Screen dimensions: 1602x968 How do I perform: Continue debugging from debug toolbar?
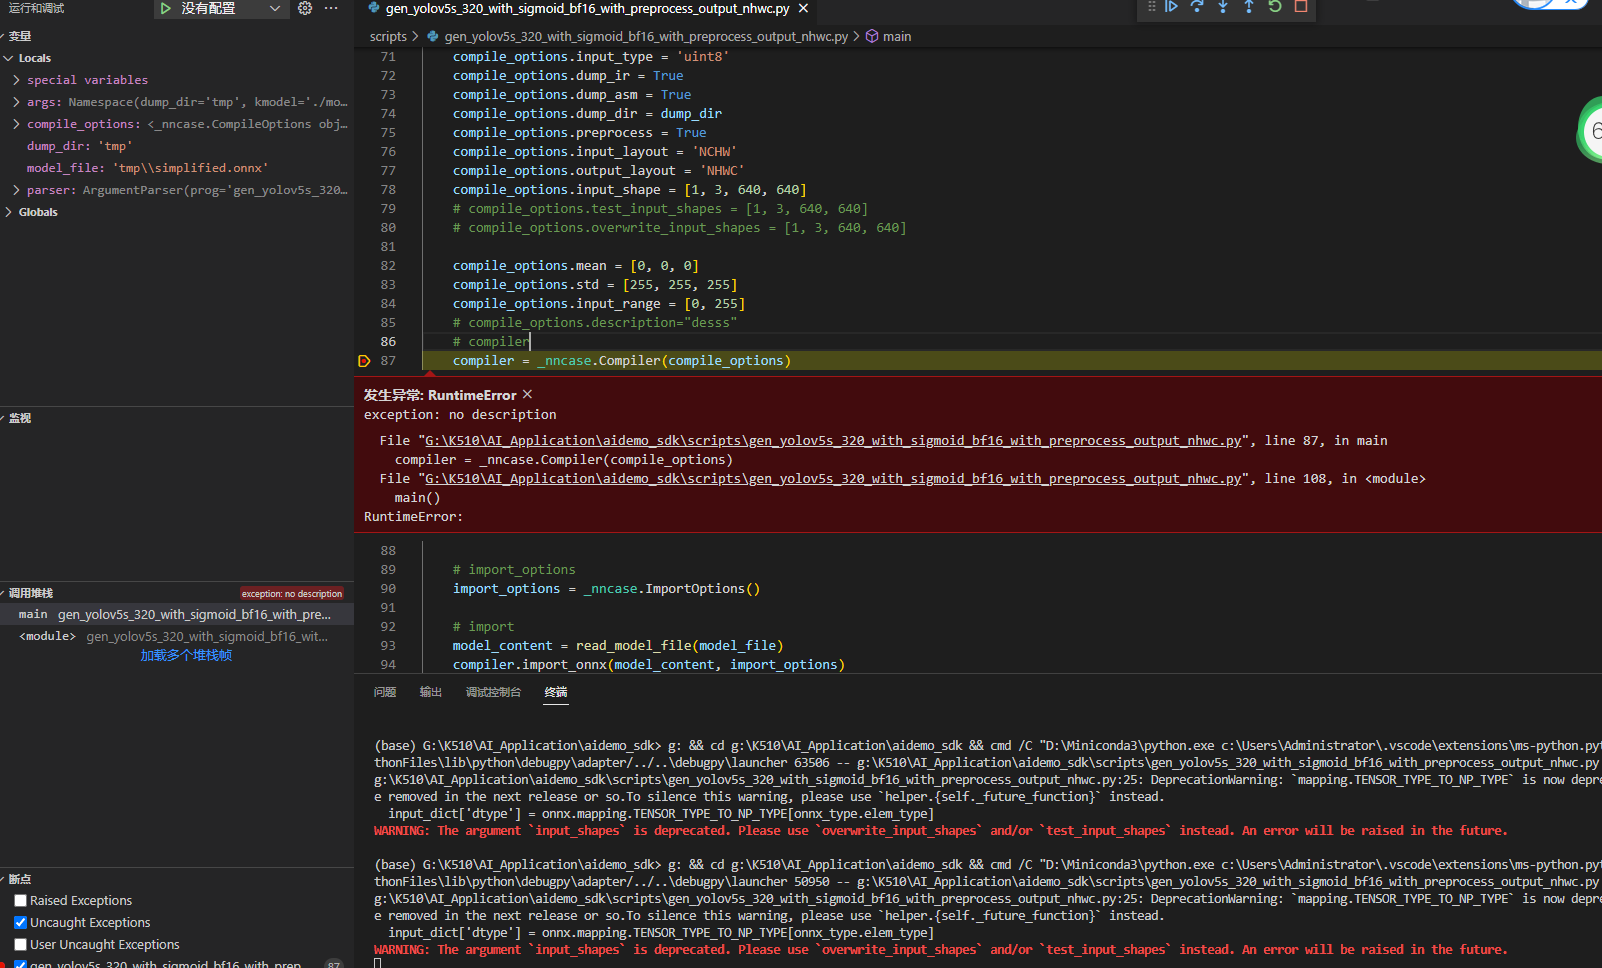[1171, 7]
